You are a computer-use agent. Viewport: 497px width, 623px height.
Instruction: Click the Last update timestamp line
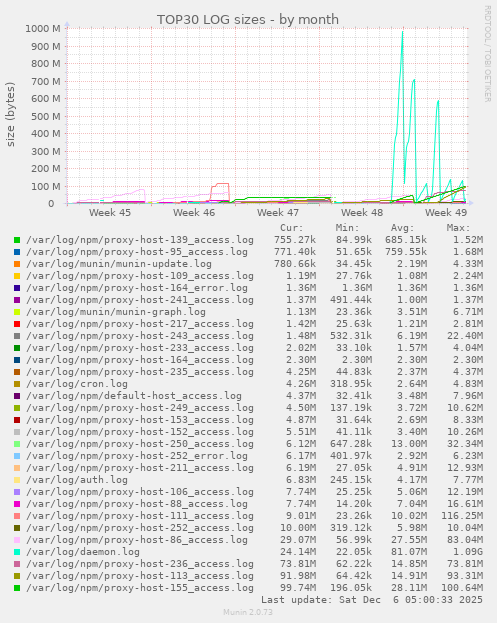click(x=372, y=600)
